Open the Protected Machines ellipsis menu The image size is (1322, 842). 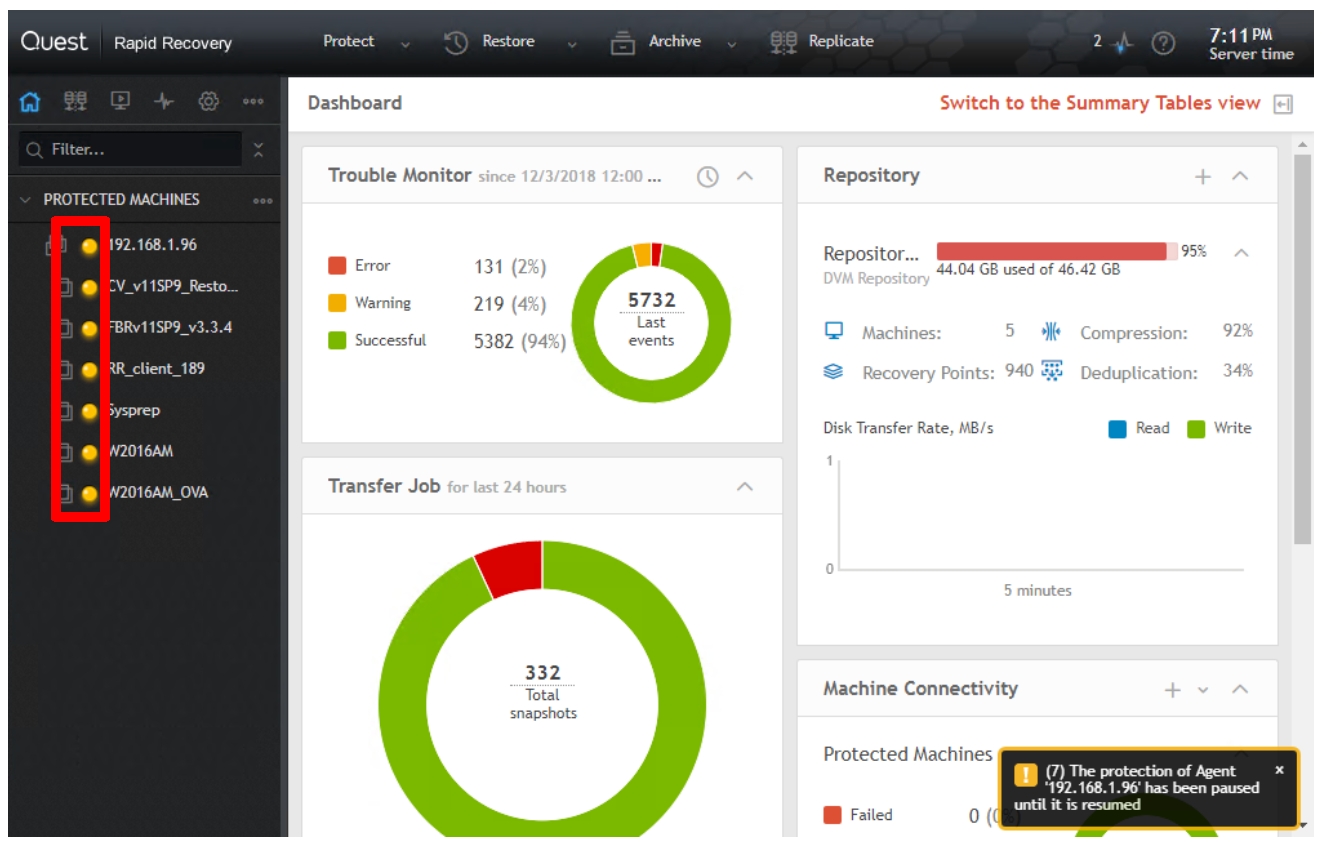pyautogui.click(x=263, y=200)
